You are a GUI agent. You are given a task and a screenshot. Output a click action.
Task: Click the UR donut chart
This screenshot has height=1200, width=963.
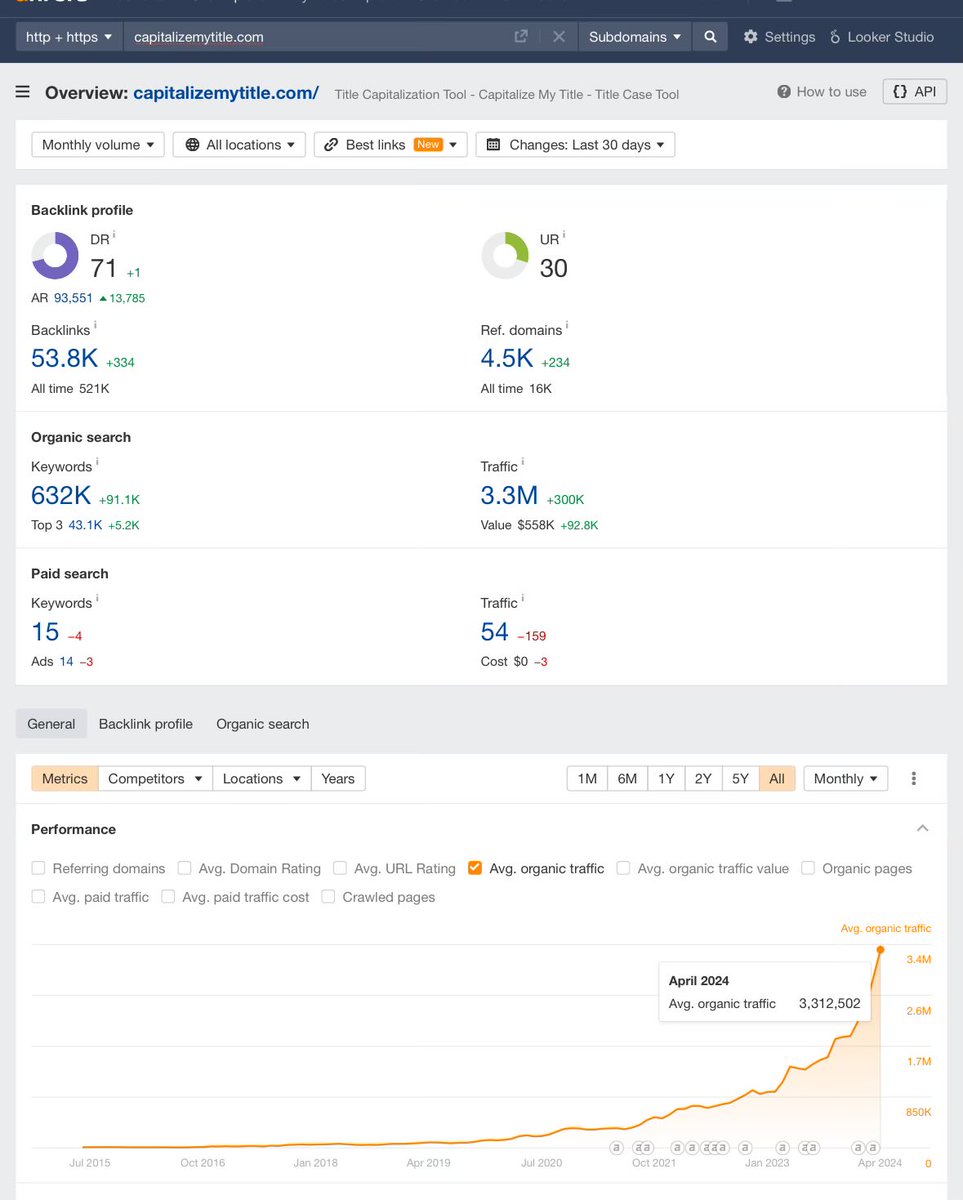click(x=505, y=256)
